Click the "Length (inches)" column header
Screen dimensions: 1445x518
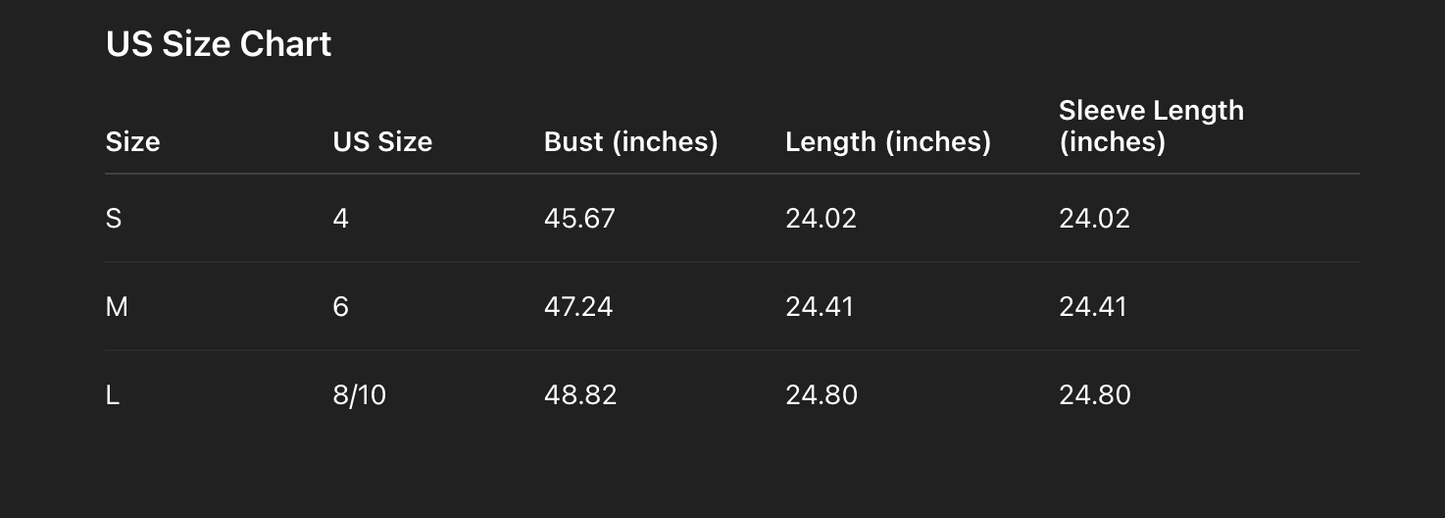coord(887,142)
